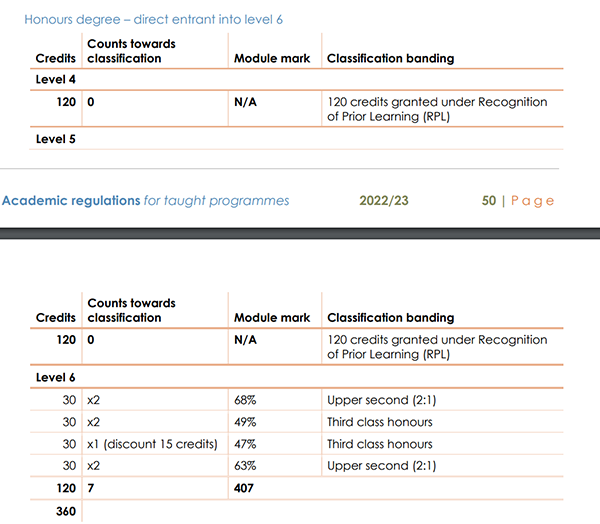Click the 47% module mark value
The height and width of the screenshot is (524, 600).
coord(247,444)
